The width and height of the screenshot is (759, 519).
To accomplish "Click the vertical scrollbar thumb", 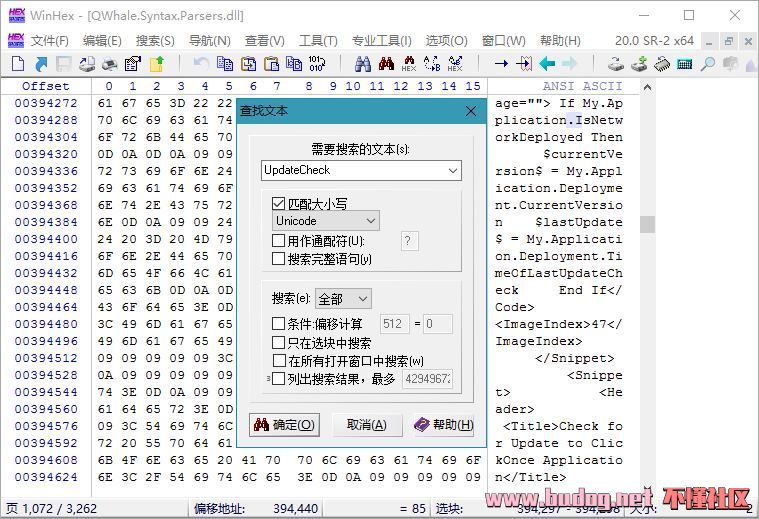I will coord(647,224).
